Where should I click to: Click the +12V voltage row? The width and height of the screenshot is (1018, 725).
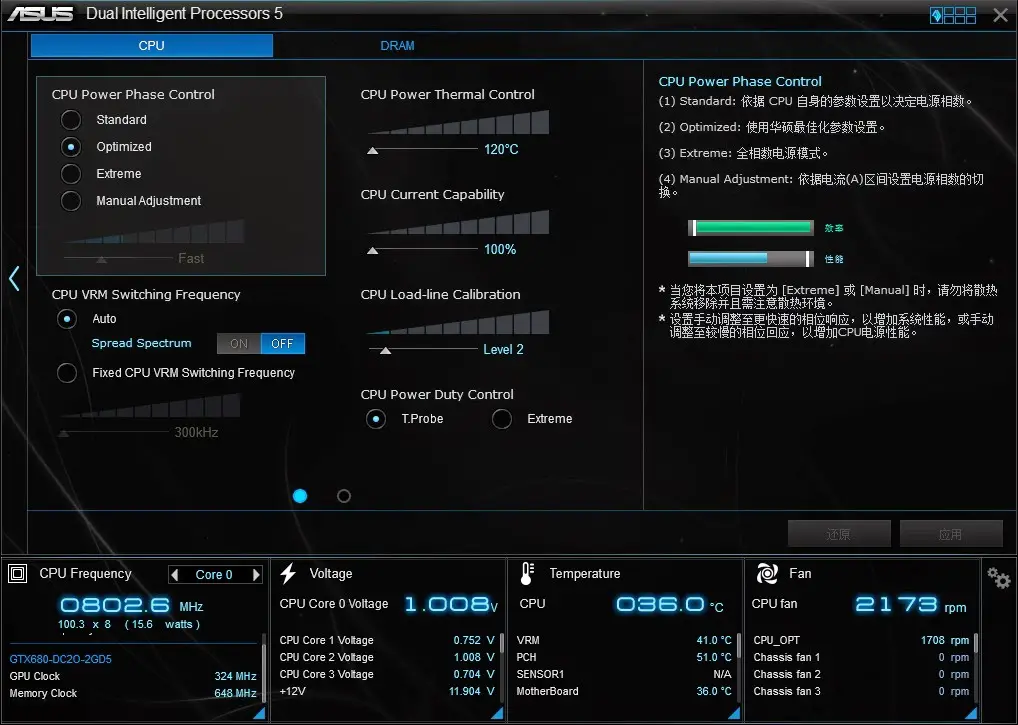[387, 691]
